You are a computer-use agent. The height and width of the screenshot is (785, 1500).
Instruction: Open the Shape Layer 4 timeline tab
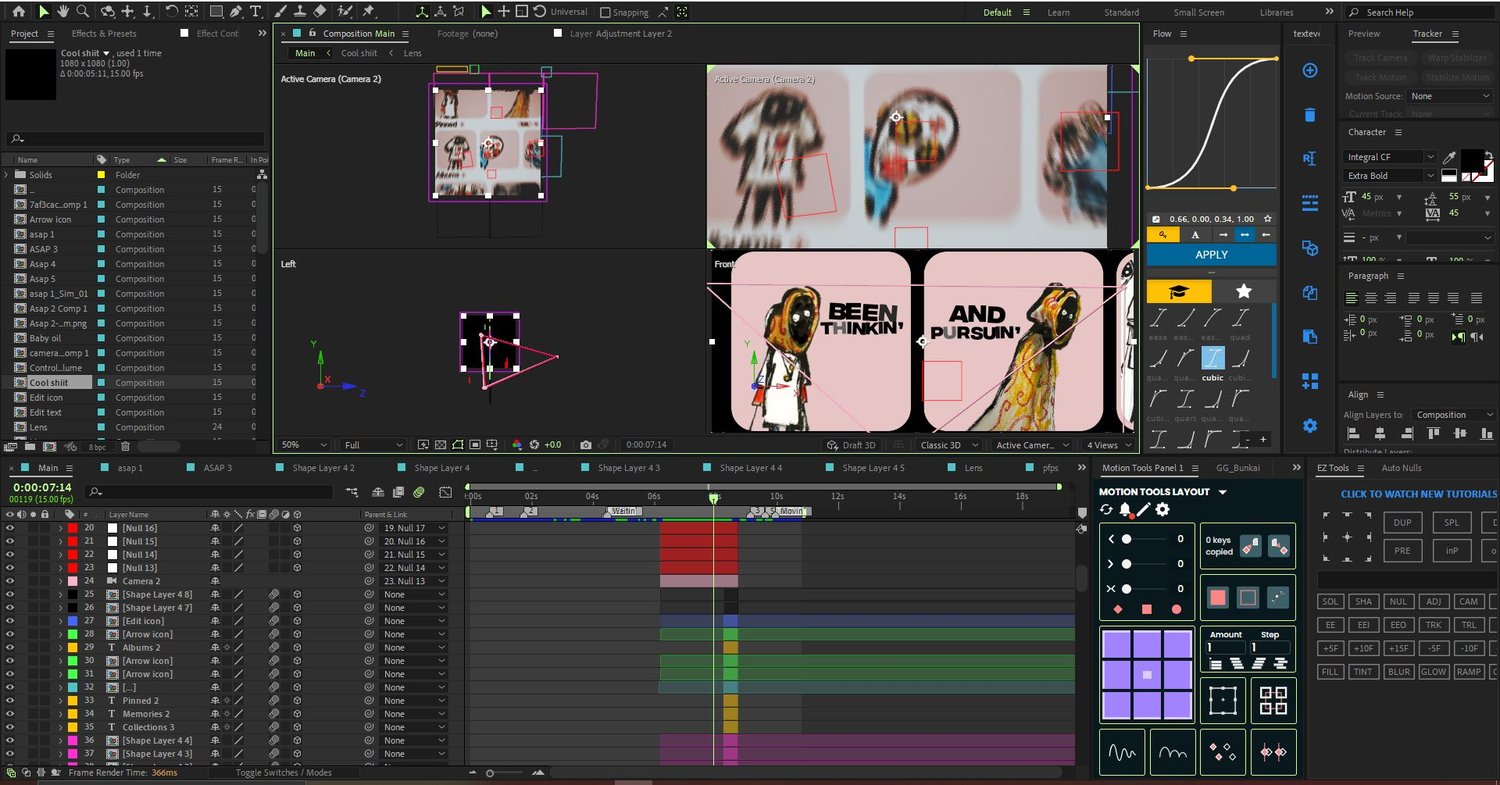point(441,468)
